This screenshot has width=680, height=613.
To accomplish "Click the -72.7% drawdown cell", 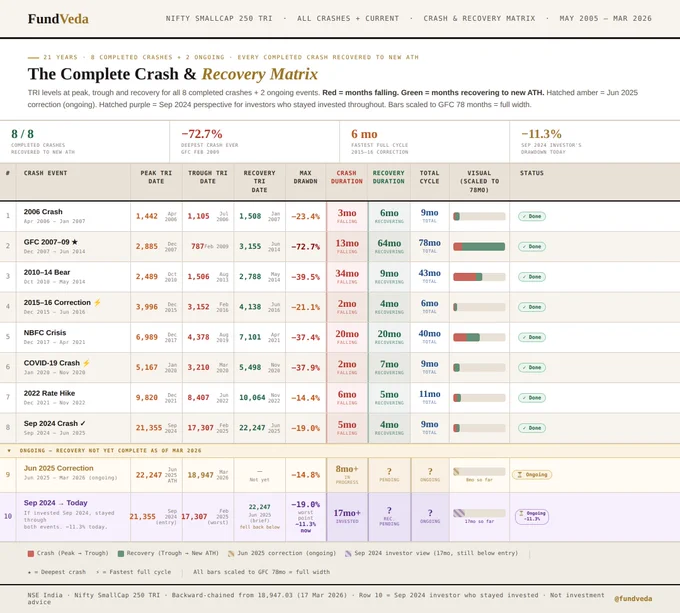I will point(305,247).
